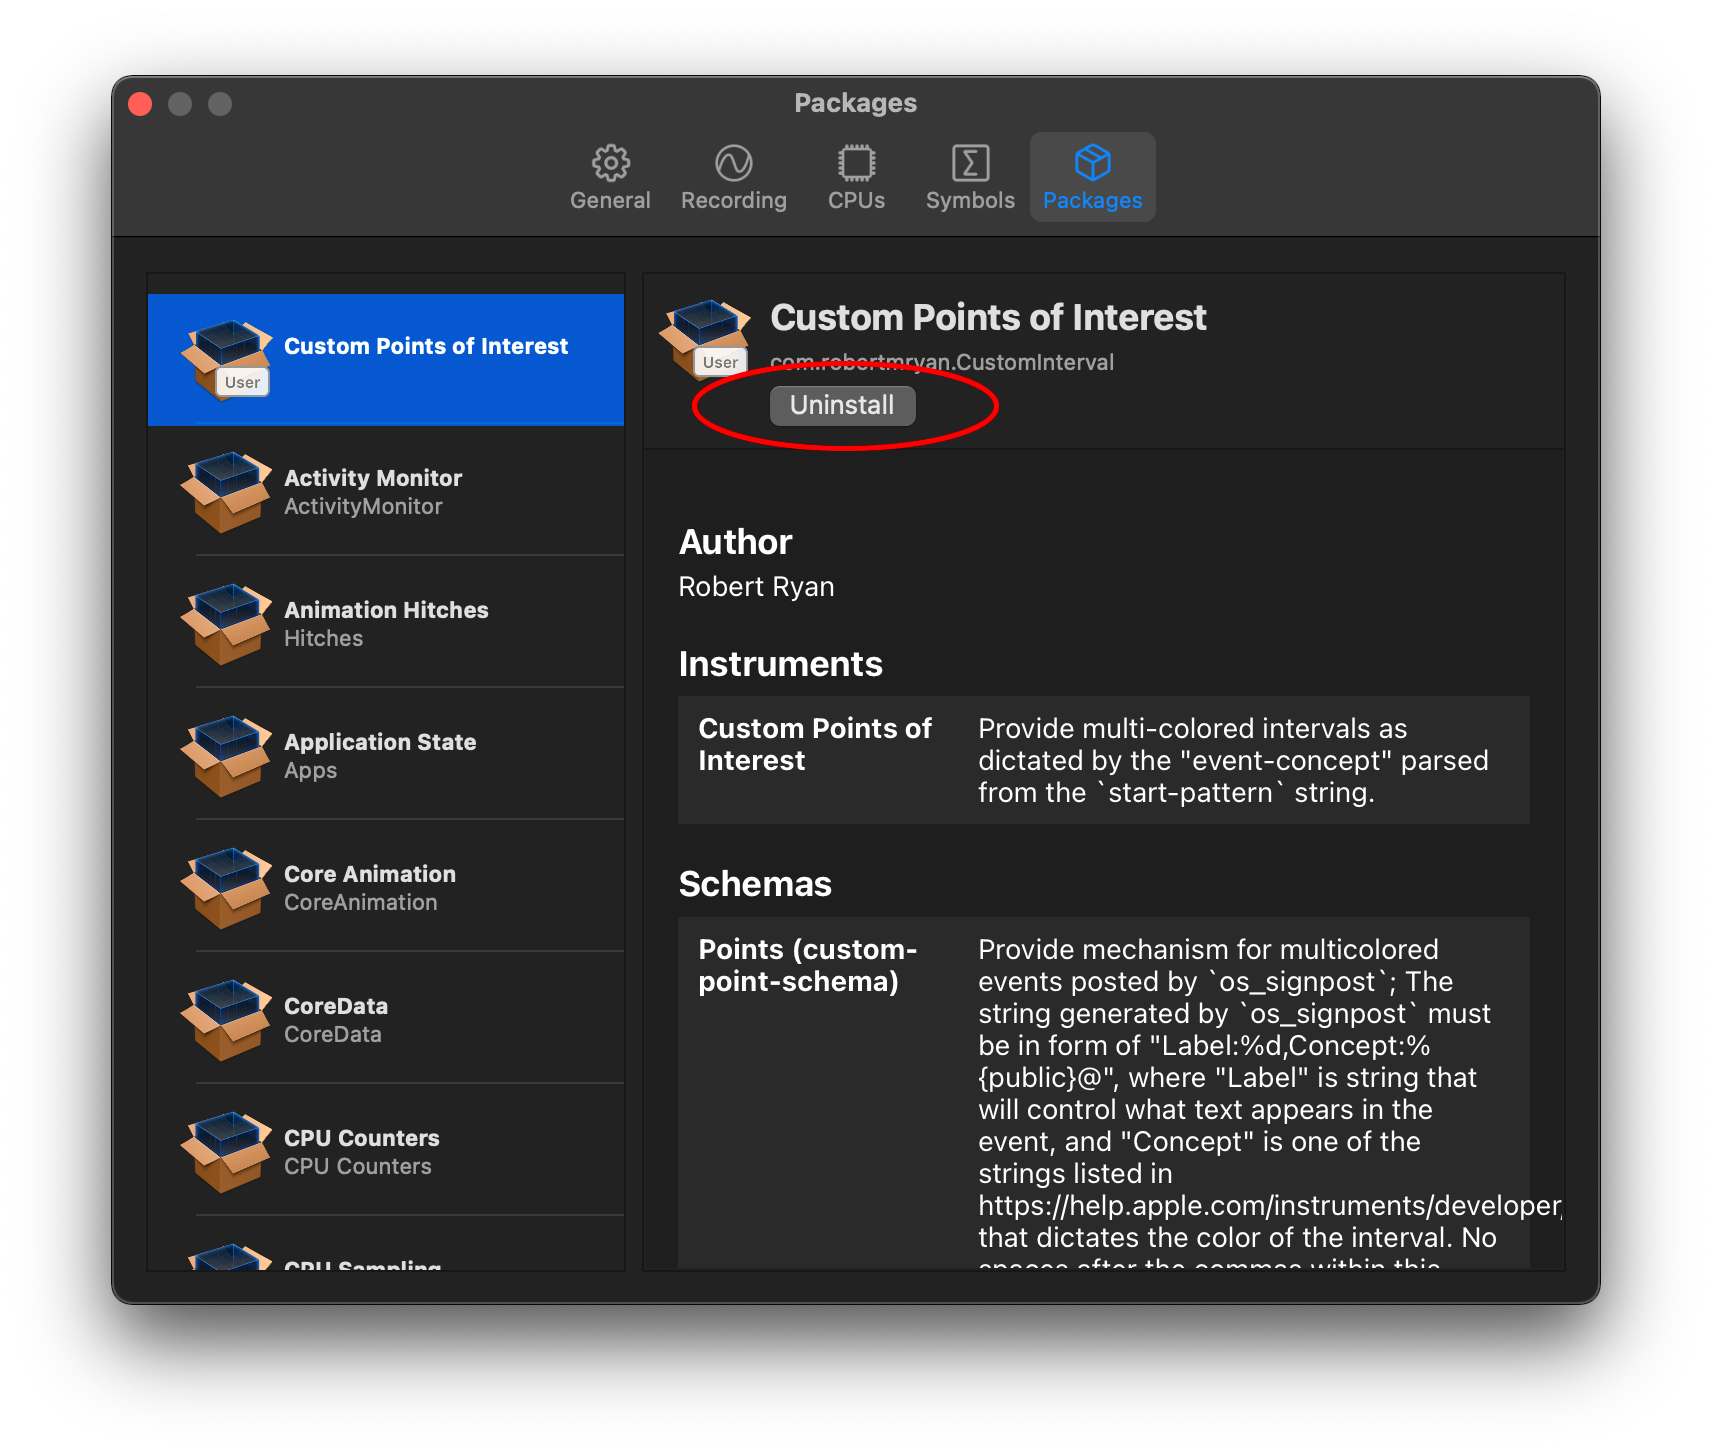
Task: Click the "Provide multi-colored intervals" instrument description
Action: (1233, 760)
